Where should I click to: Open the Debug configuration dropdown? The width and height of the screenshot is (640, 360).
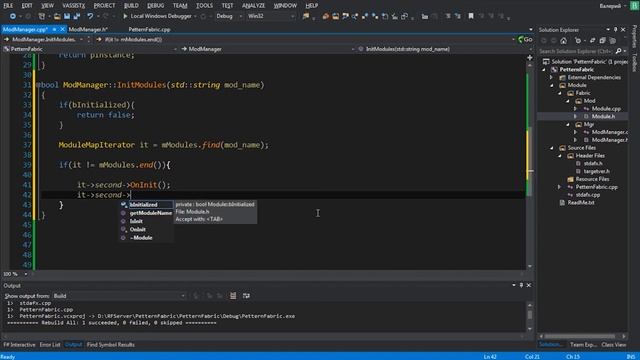(229, 16)
